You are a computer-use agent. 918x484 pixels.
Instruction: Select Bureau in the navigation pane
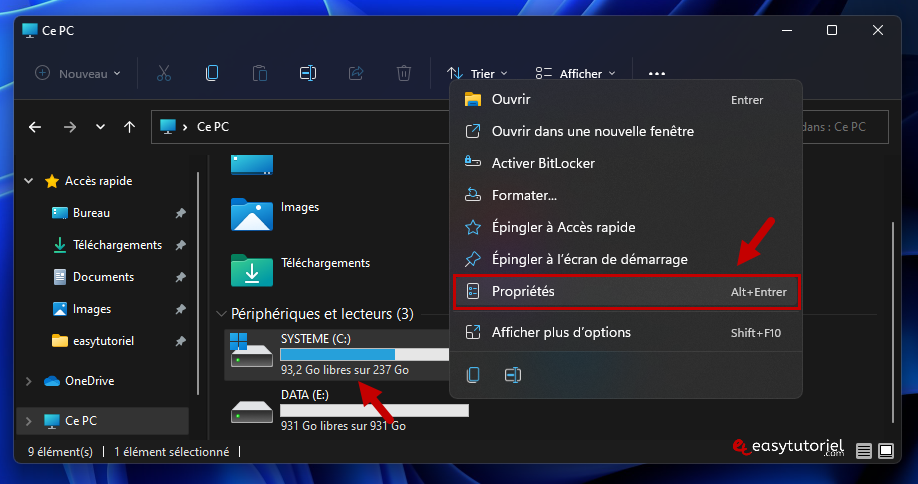91,213
